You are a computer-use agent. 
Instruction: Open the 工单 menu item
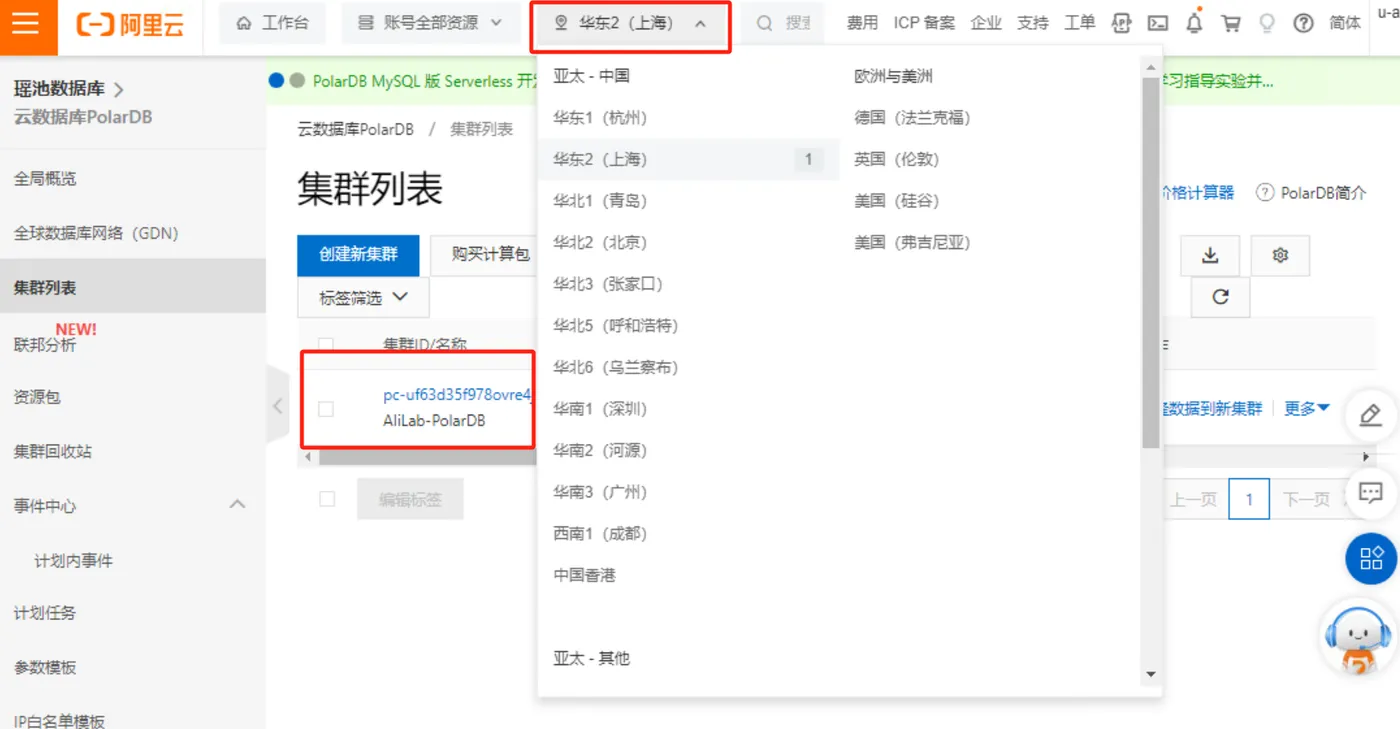1080,23
